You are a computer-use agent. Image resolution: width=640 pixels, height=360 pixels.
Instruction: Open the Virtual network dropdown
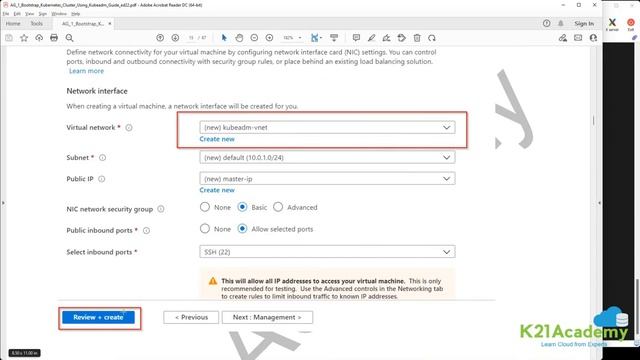327,127
